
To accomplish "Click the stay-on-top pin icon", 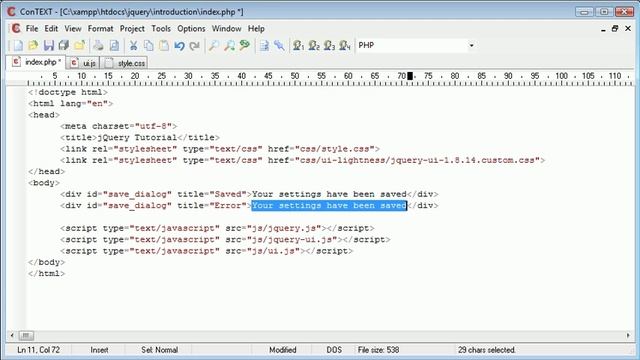I will (280, 45).
